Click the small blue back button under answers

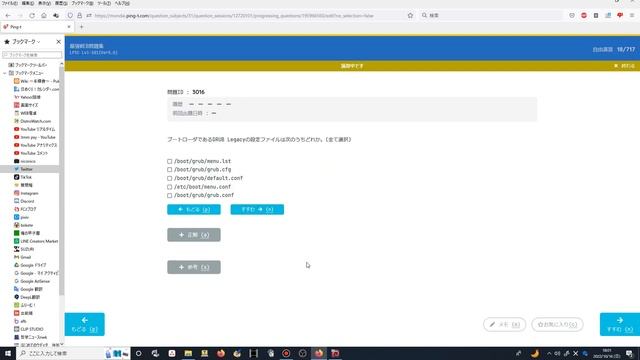click(194, 209)
